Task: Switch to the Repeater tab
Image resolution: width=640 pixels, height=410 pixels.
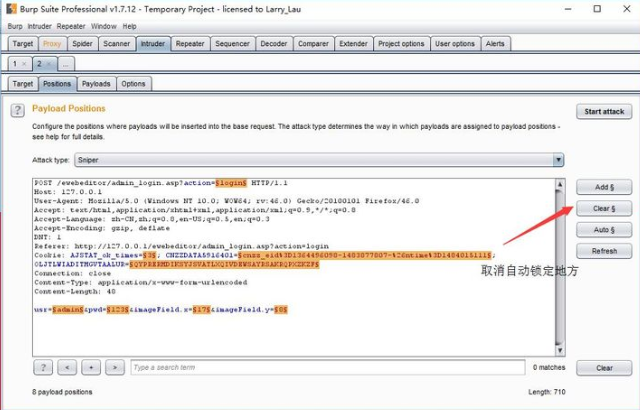Action: tap(190, 44)
